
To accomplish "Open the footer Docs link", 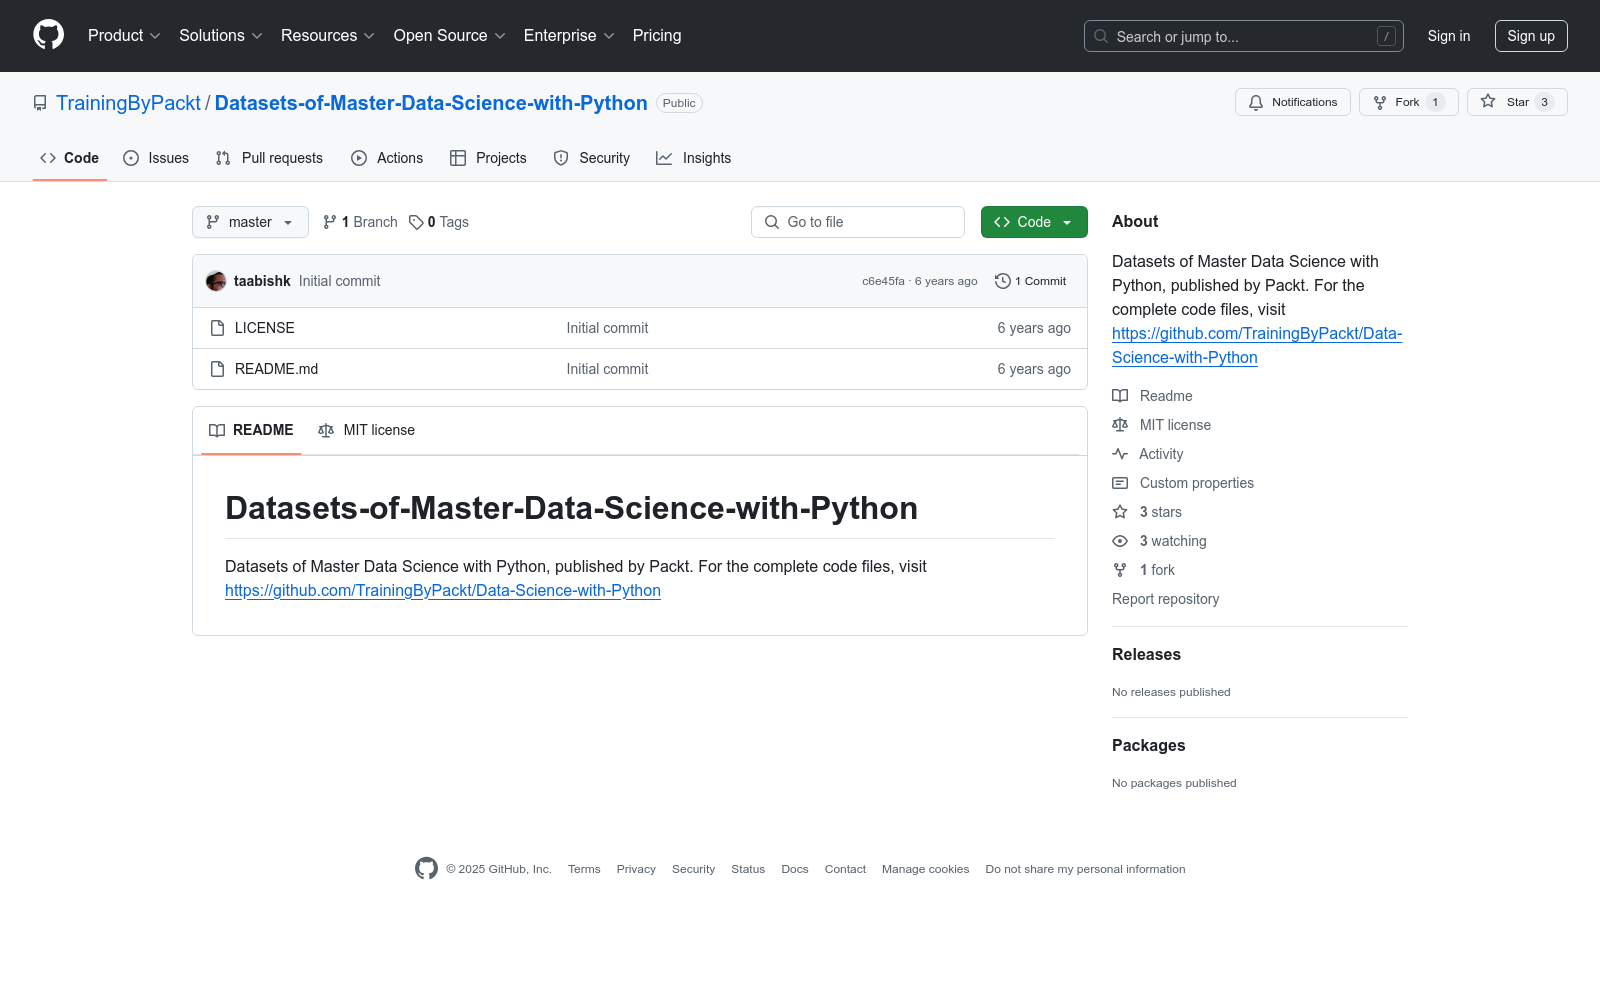I will 795,869.
